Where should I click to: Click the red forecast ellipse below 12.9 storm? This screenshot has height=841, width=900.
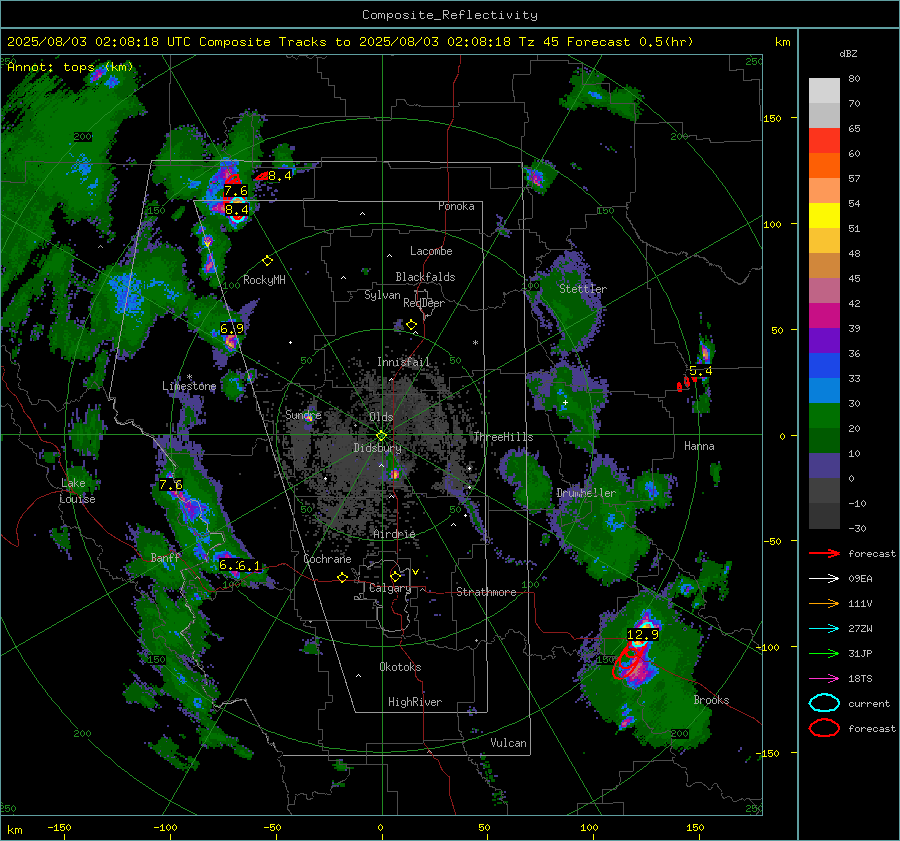(x=629, y=661)
